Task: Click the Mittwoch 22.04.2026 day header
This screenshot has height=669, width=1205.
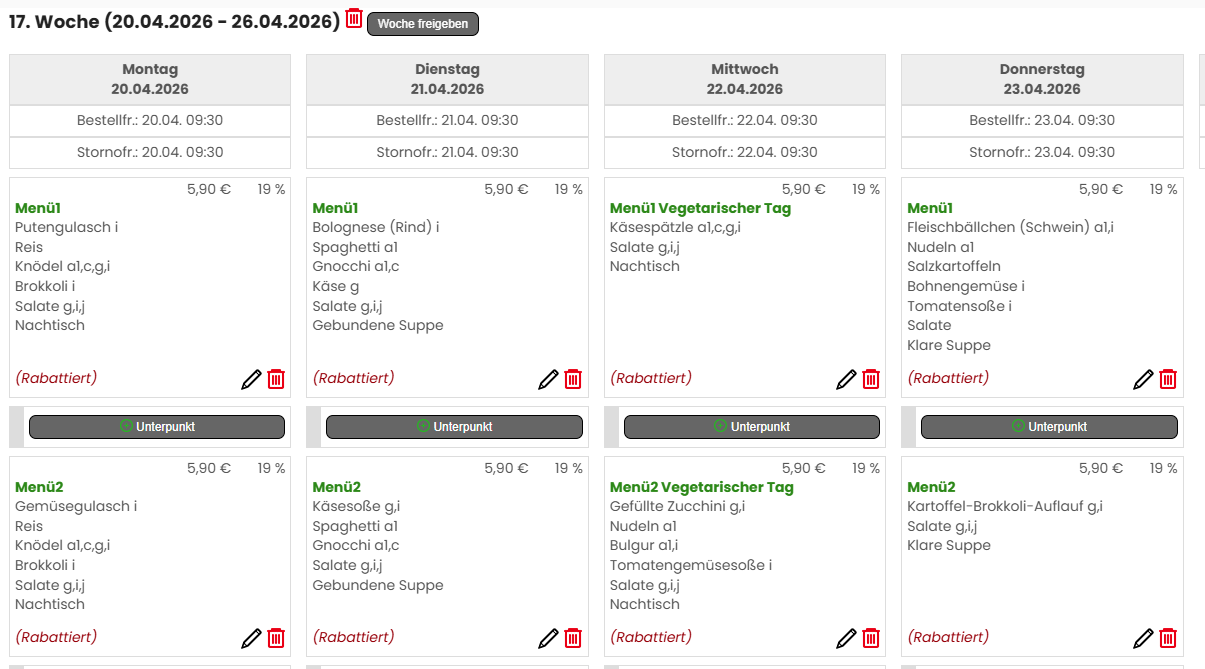Action: point(745,79)
